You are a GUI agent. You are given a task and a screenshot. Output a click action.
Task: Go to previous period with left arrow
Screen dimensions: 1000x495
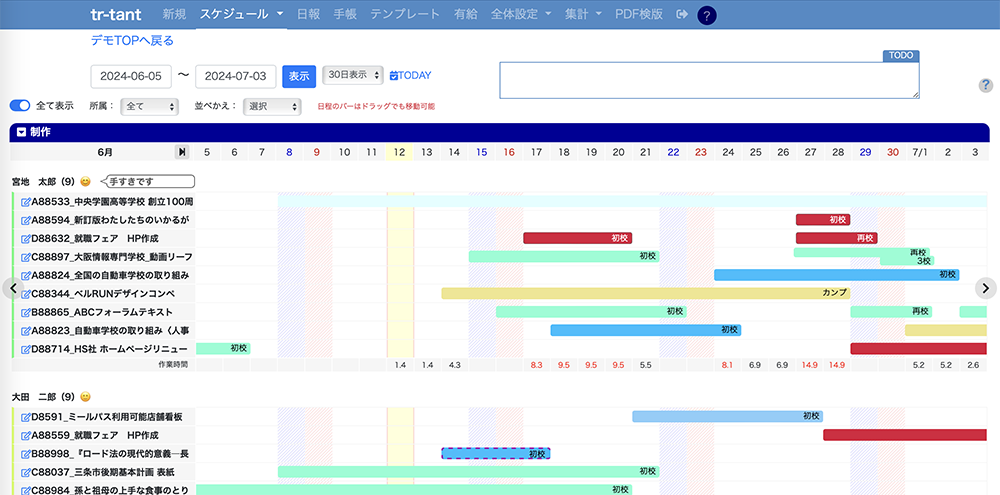13,288
